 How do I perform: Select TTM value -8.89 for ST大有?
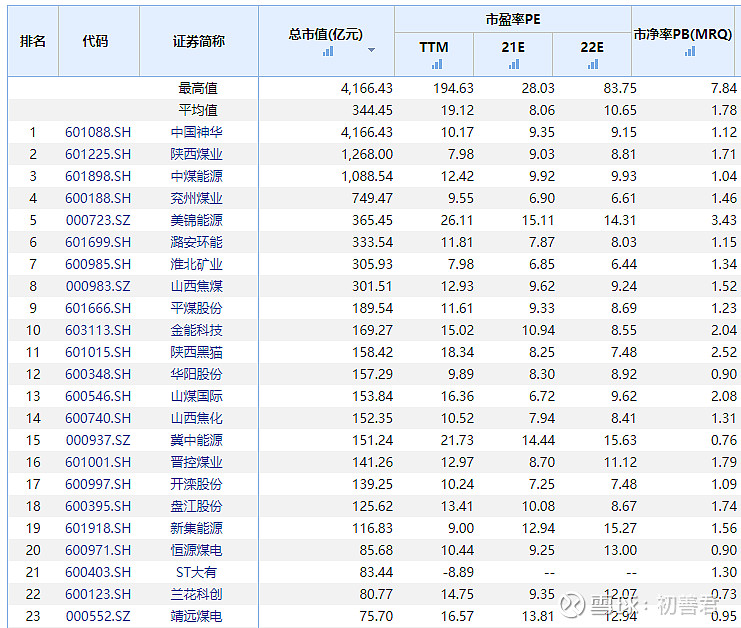[x=458, y=572]
